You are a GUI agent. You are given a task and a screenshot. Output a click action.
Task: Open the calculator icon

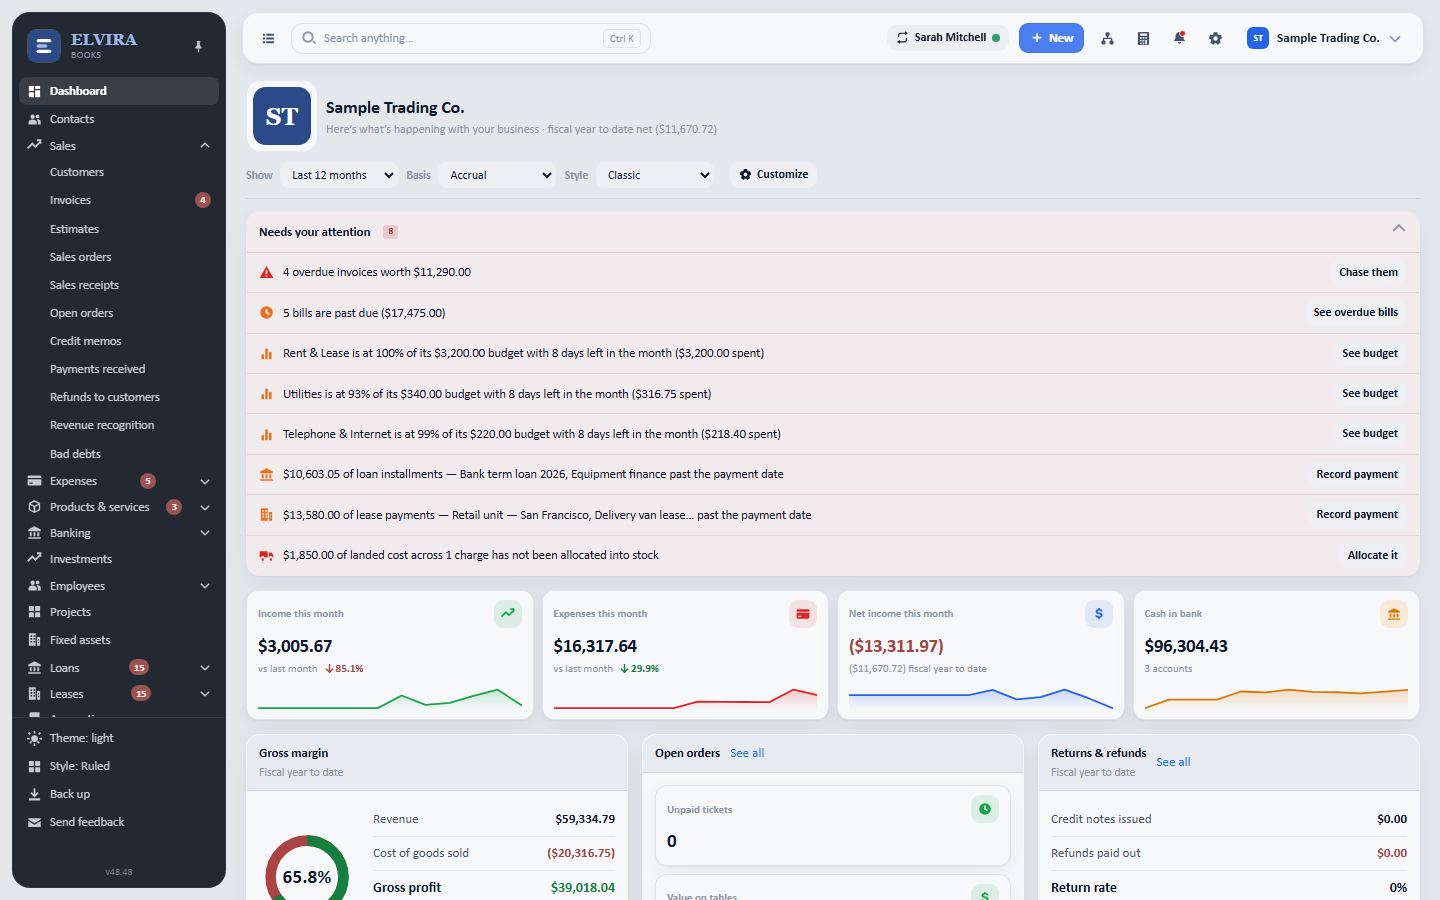click(1143, 39)
